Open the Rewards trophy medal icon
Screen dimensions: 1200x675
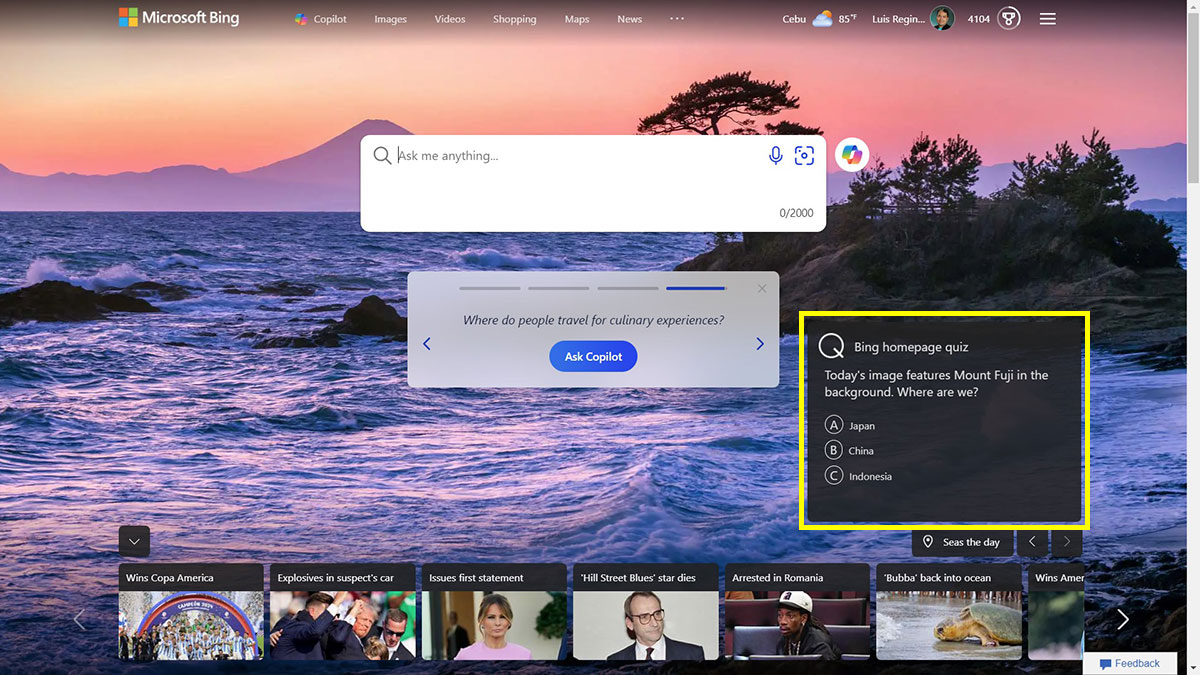point(1009,18)
